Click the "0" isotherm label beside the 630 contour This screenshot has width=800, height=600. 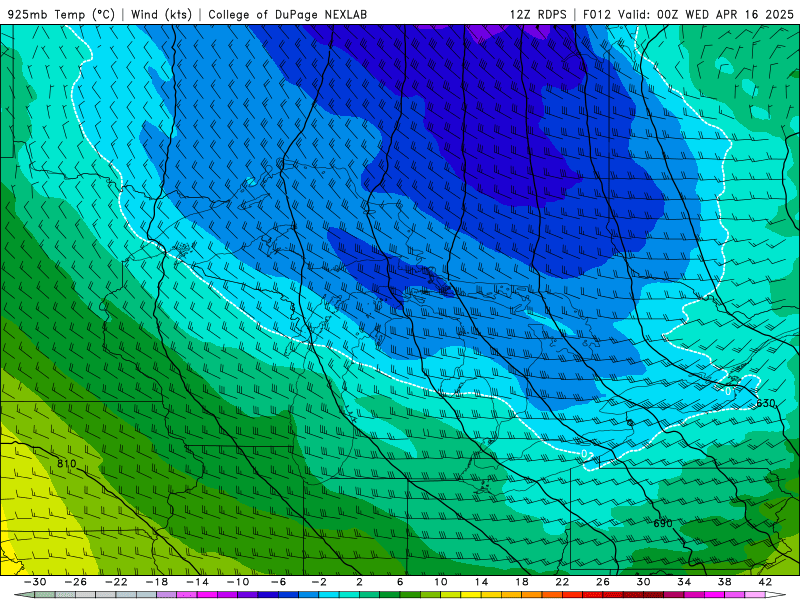coord(728,391)
